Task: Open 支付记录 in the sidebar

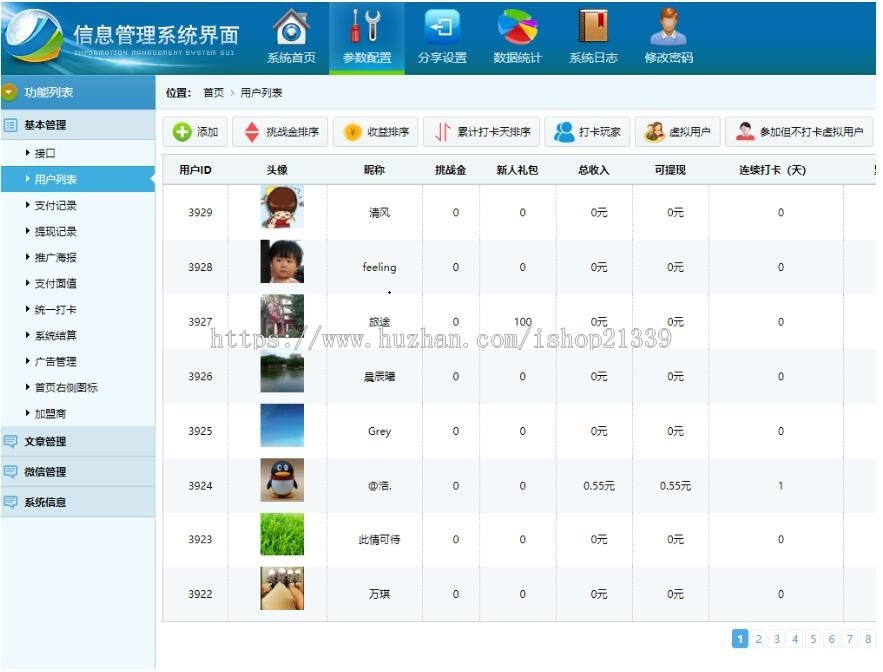Action: click(x=55, y=205)
